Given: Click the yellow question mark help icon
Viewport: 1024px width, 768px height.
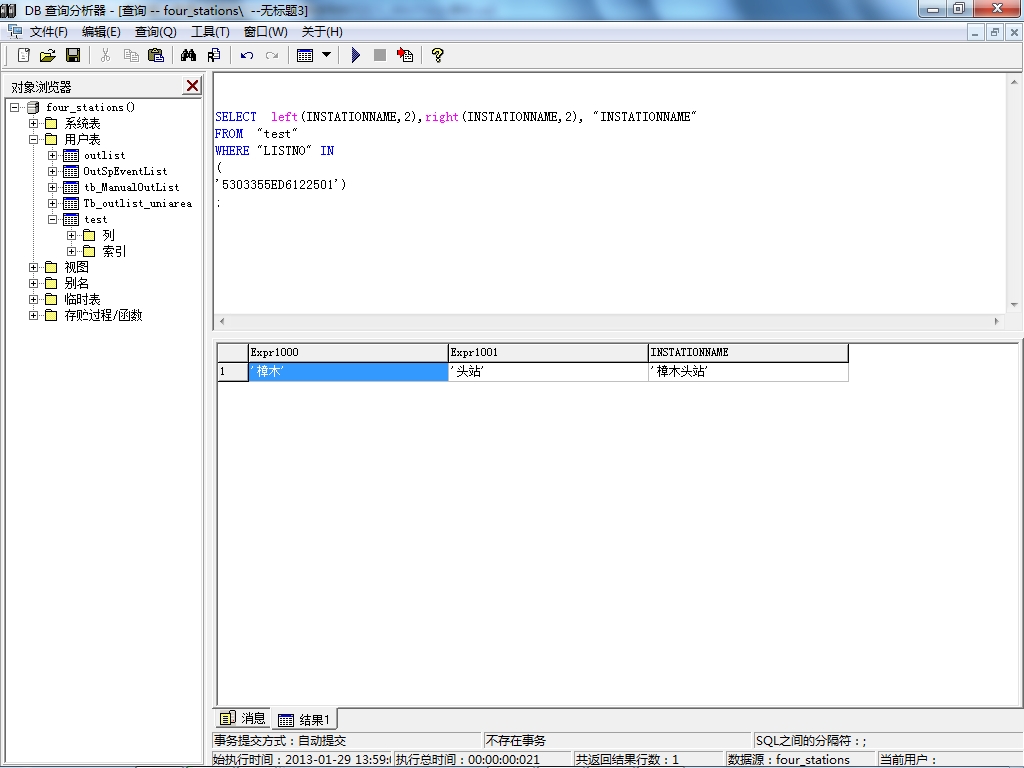Looking at the screenshot, I should pos(437,55).
